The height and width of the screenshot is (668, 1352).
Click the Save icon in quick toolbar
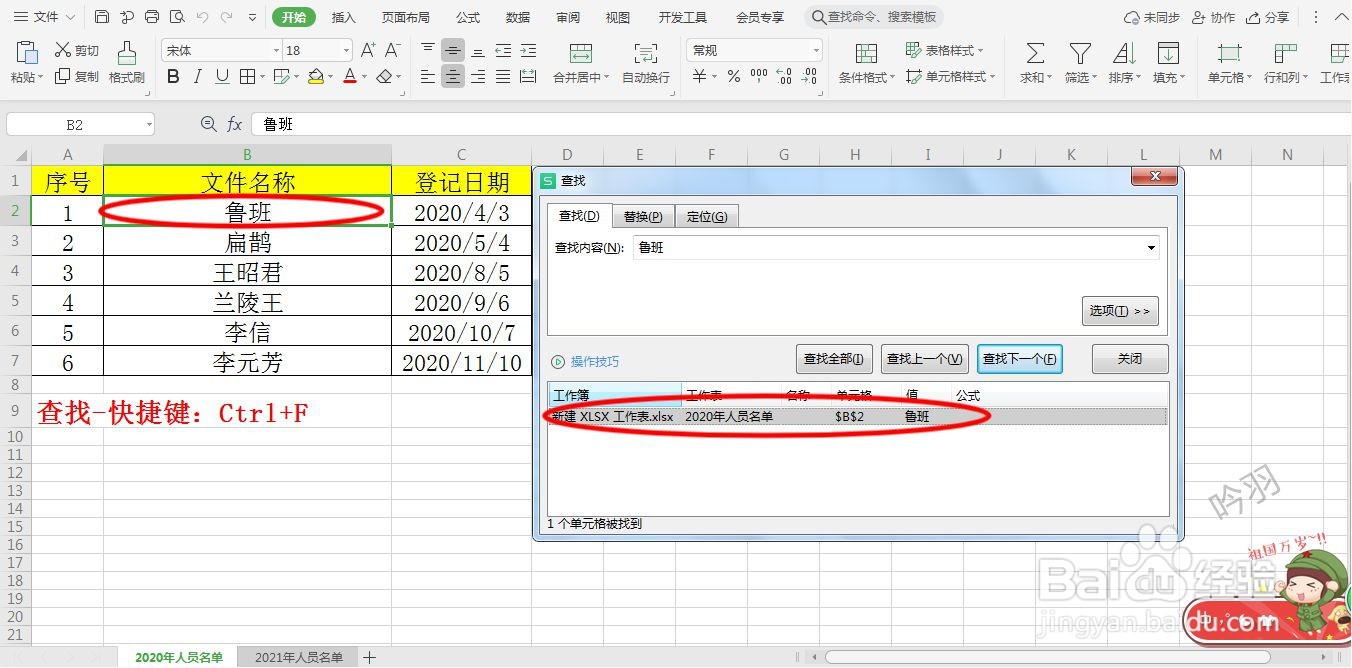[x=102, y=17]
